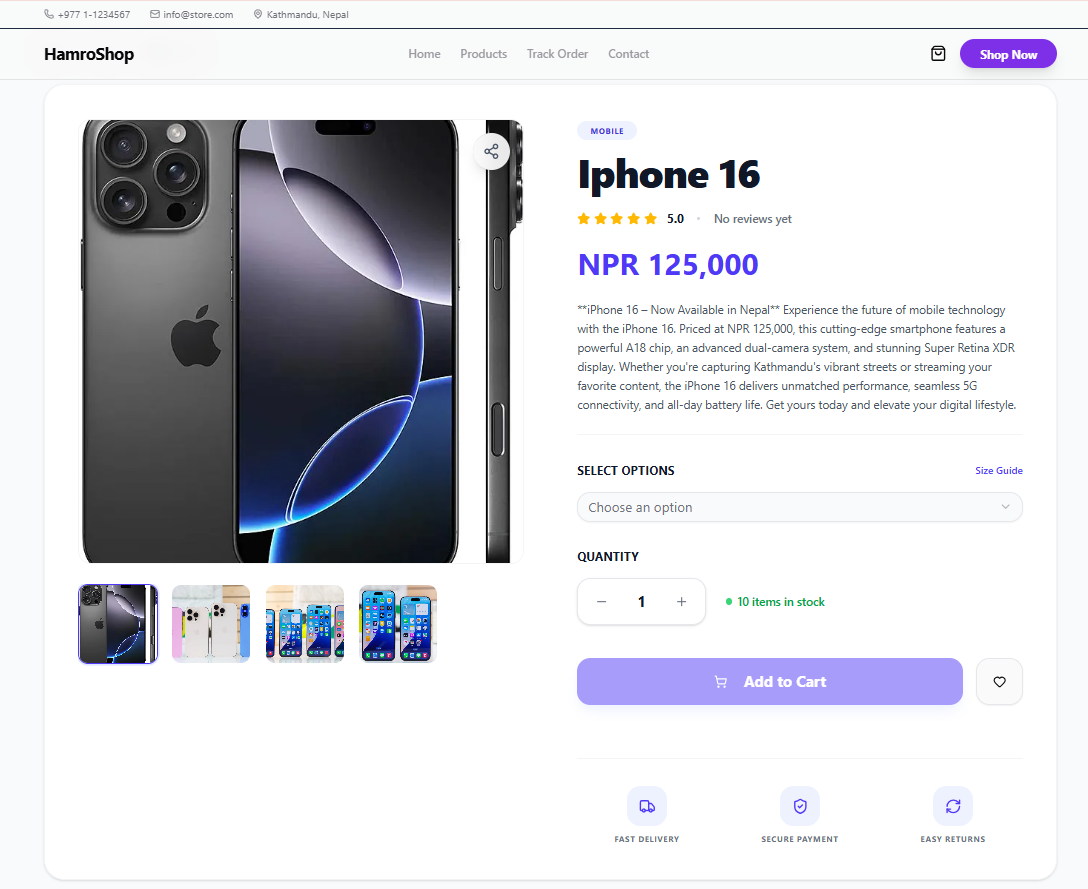The width and height of the screenshot is (1088, 889).
Task: Open the 'Choose an option' dropdown
Action: [800, 508]
